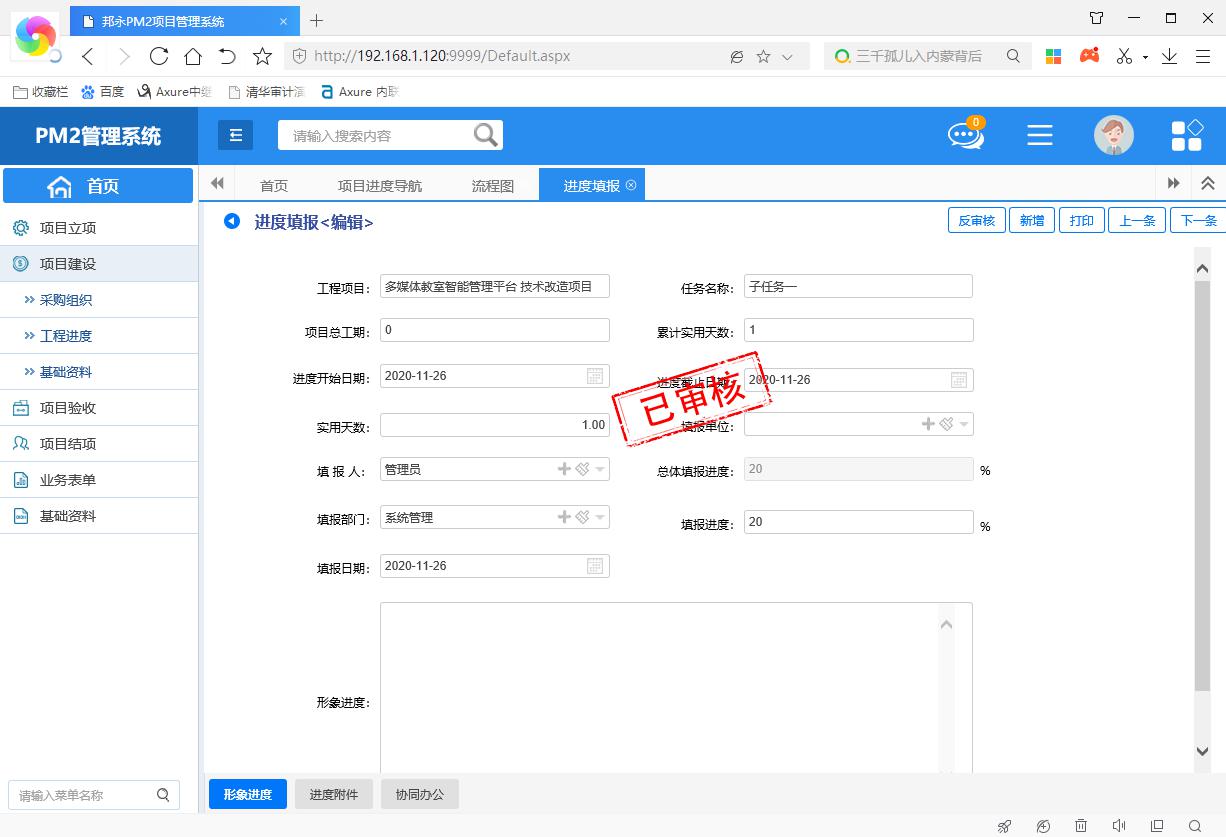The height and width of the screenshot is (837, 1226).
Task: Click the app grid icon in header
Action: click(x=1186, y=135)
